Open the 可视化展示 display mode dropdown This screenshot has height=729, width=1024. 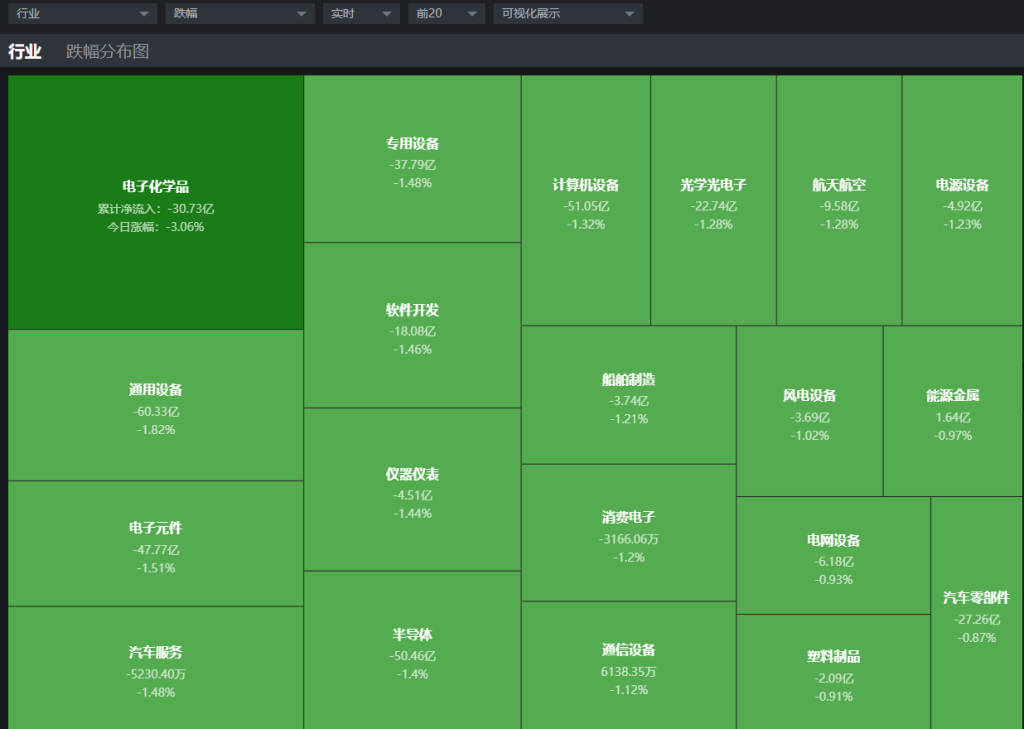click(x=567, y=14)
